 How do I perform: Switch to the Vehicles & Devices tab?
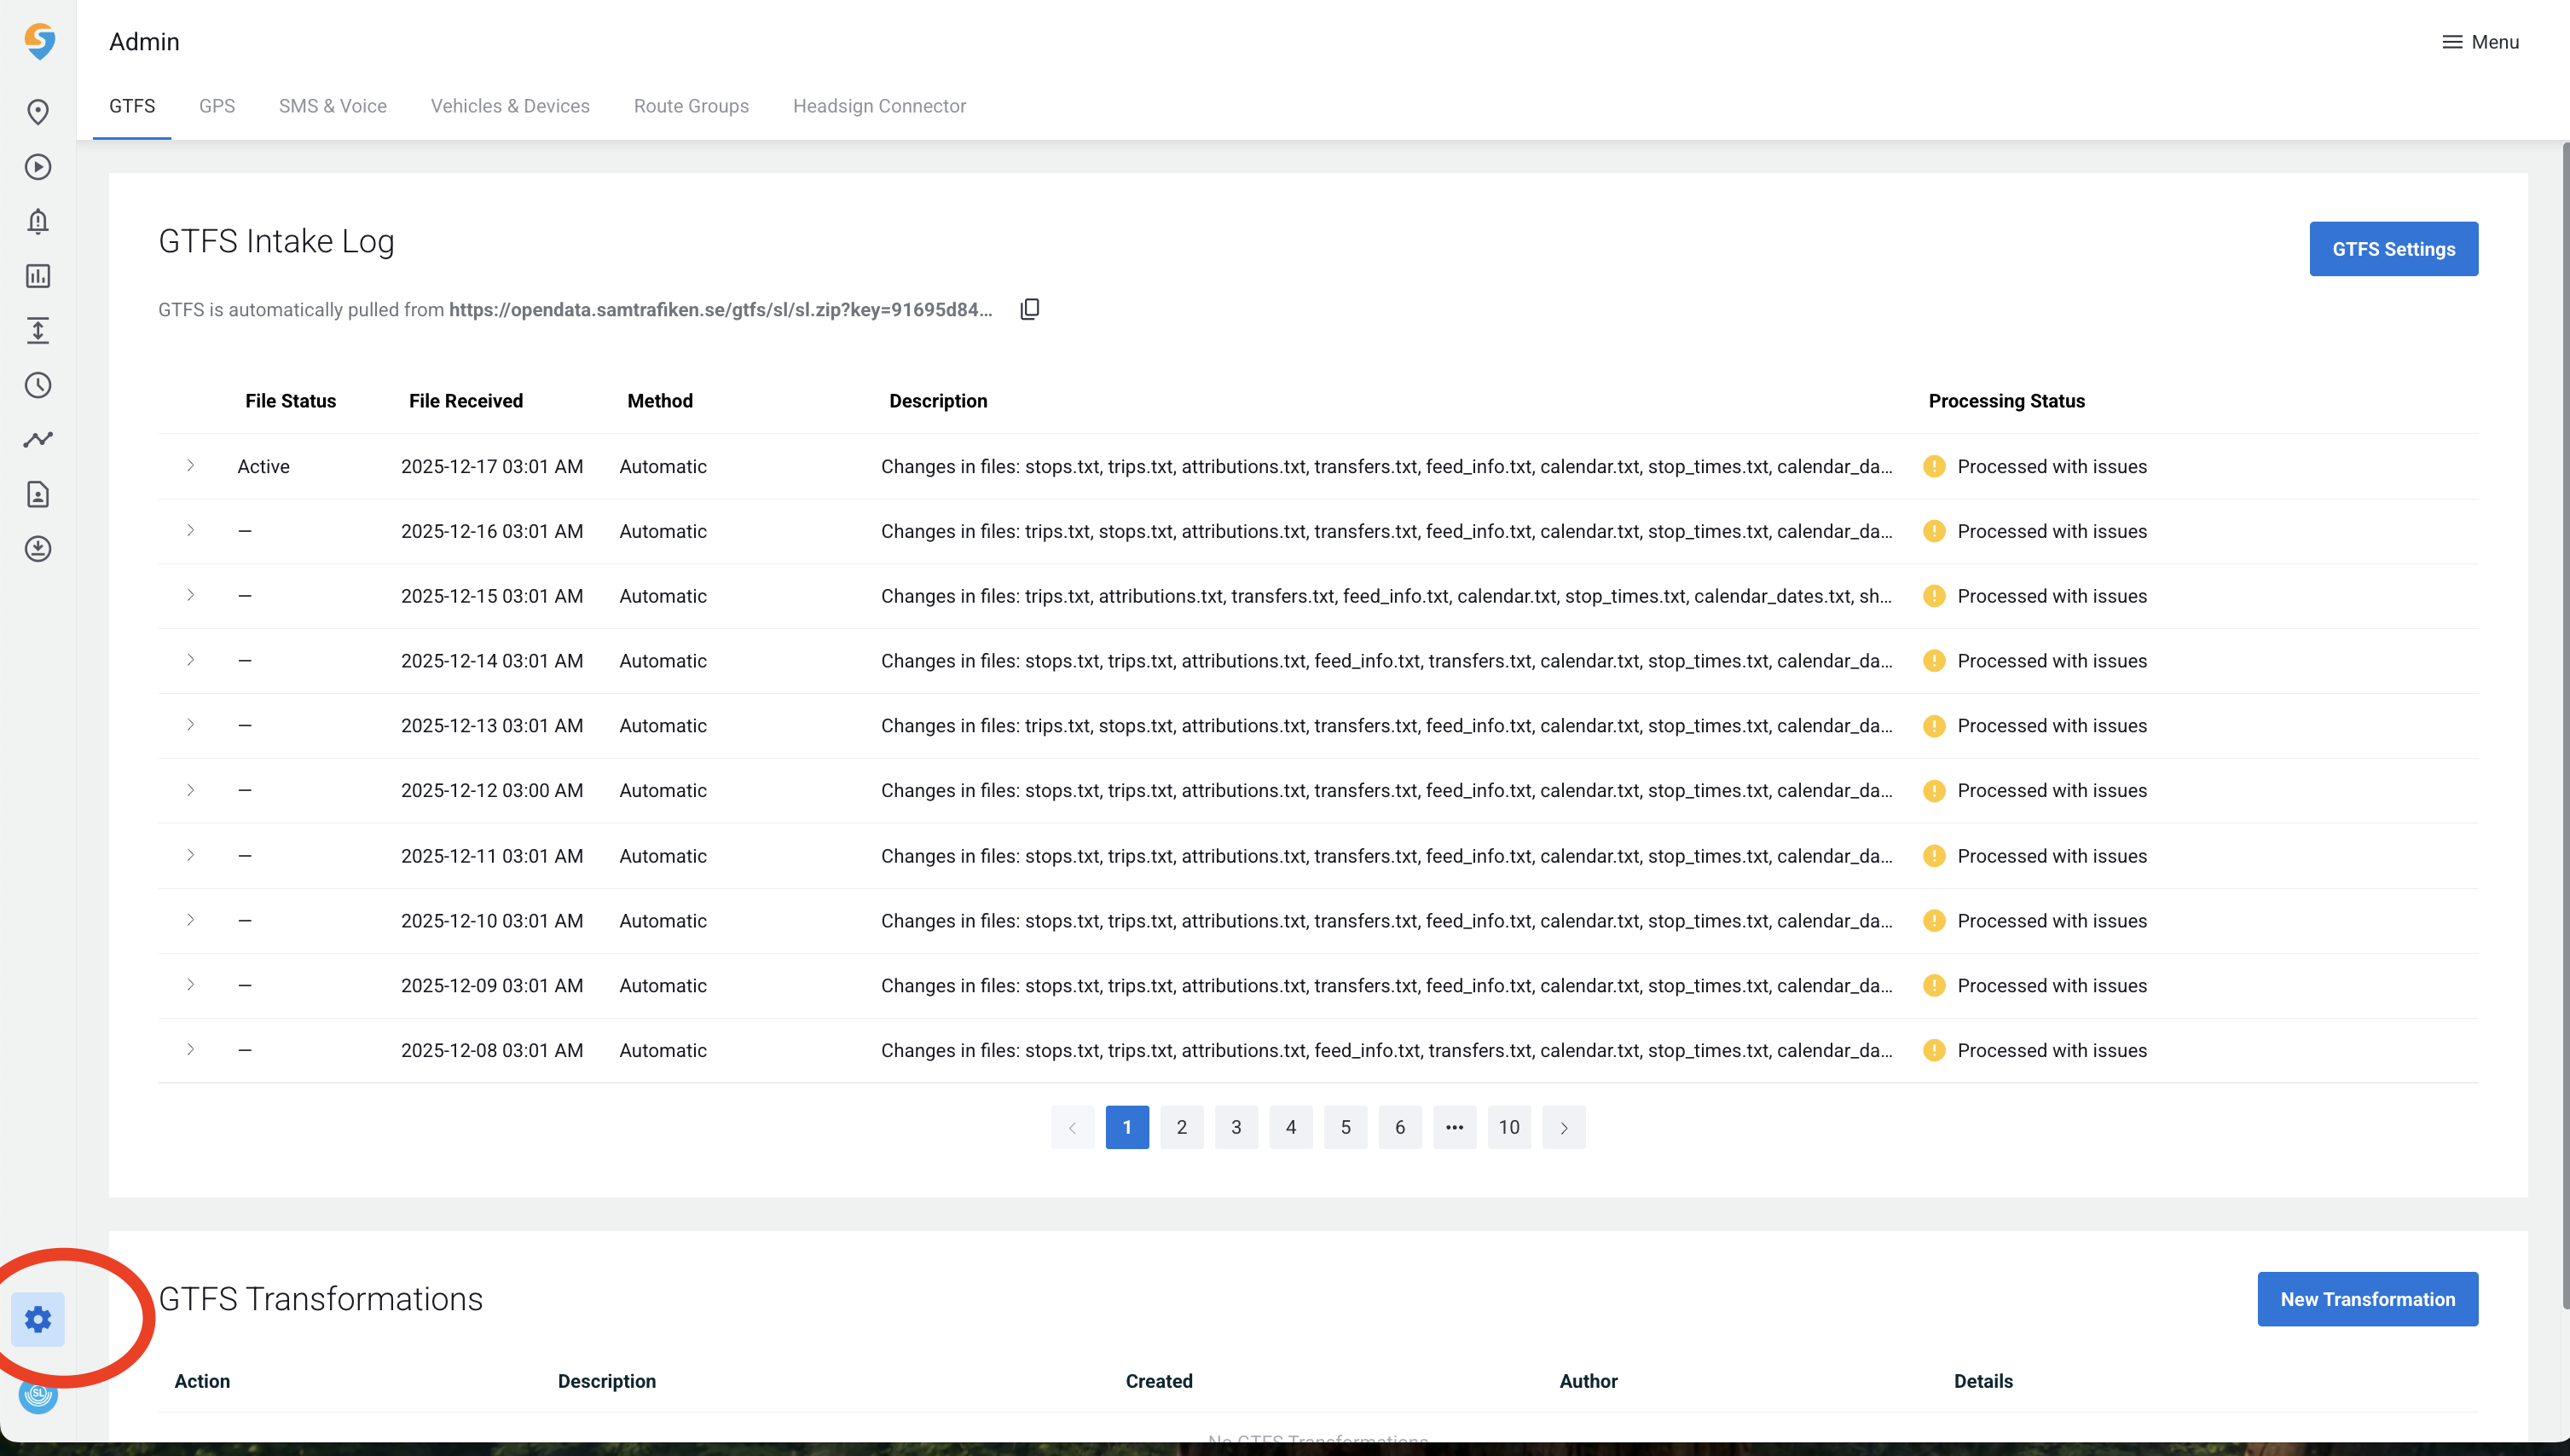[510, 106]
